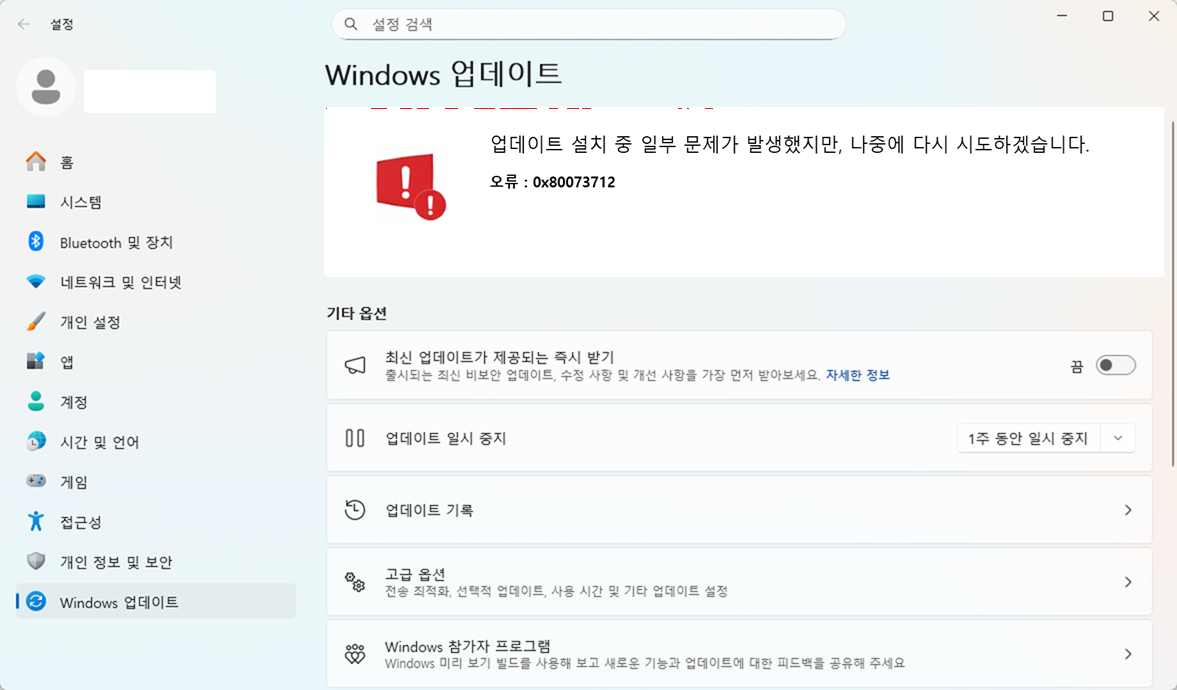Select the 시간 및 언어 clock icon

pyautogui.click(x=35, y=441)
